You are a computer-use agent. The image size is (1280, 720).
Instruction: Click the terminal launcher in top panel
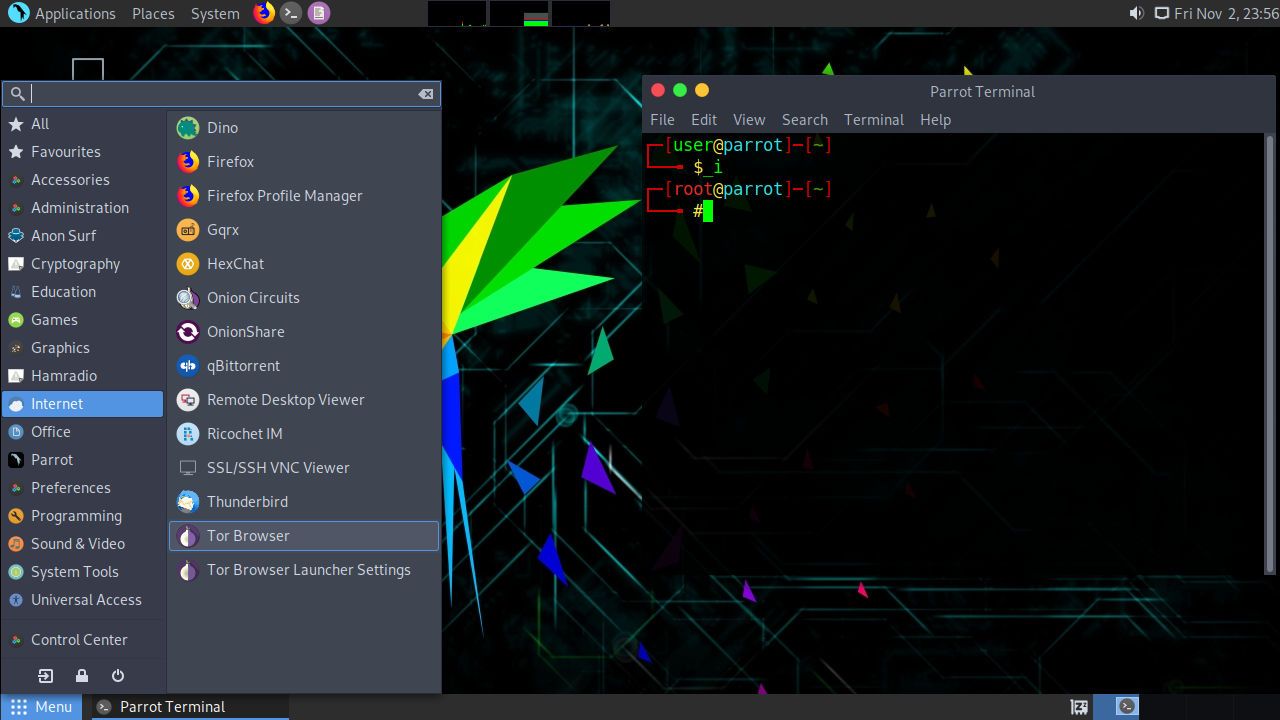click(x=291, y=13)
